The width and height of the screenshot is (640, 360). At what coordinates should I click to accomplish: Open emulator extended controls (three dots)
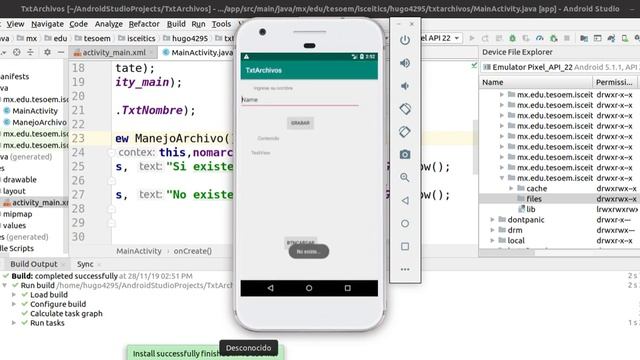coord(405,269)
